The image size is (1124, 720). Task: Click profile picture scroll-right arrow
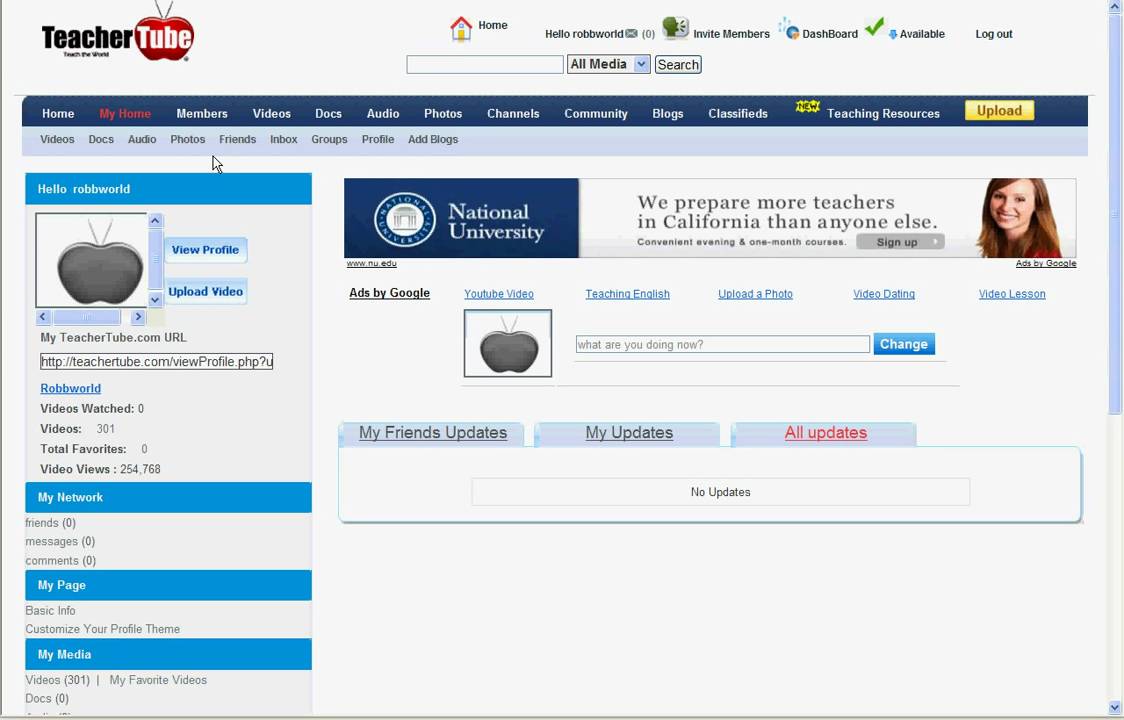[138, 316]
